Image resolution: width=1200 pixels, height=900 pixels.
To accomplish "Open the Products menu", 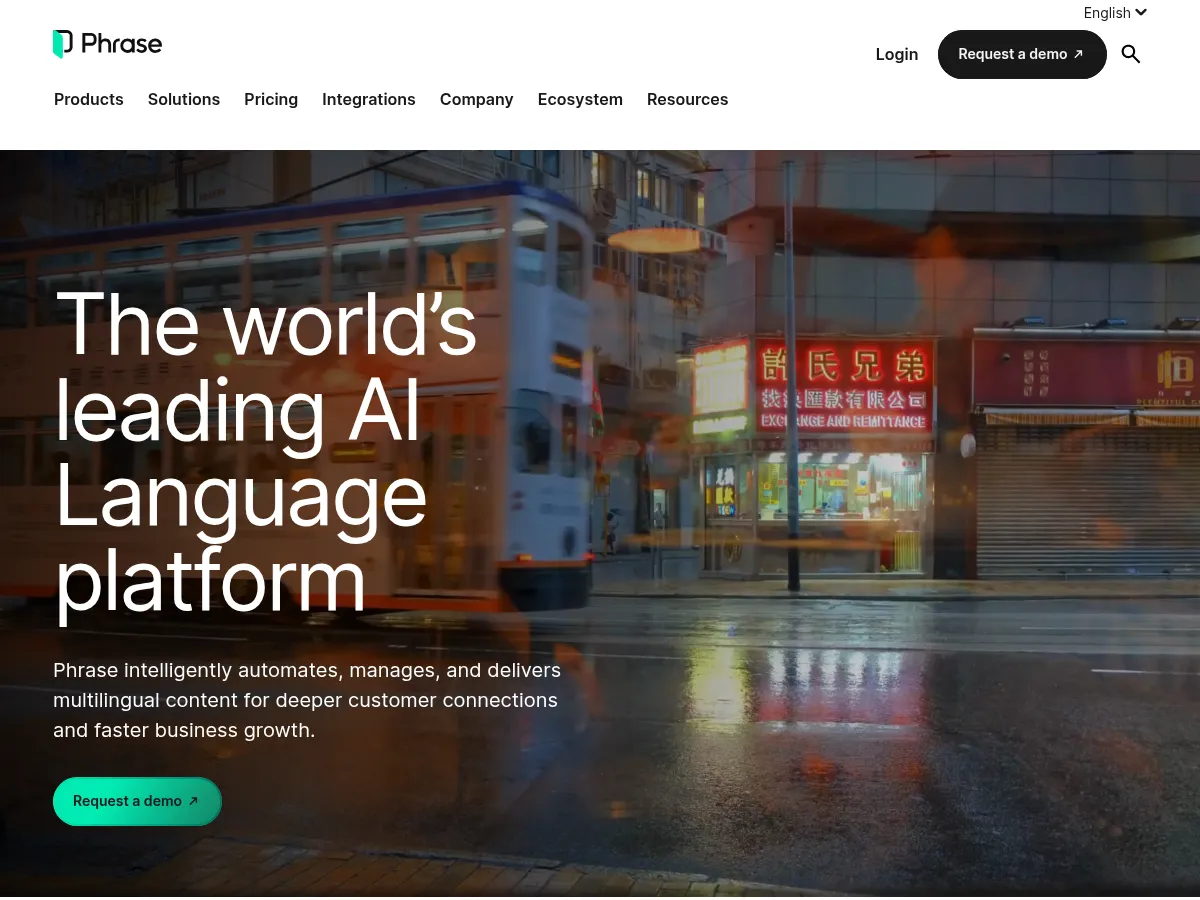I will coord(89,99).
